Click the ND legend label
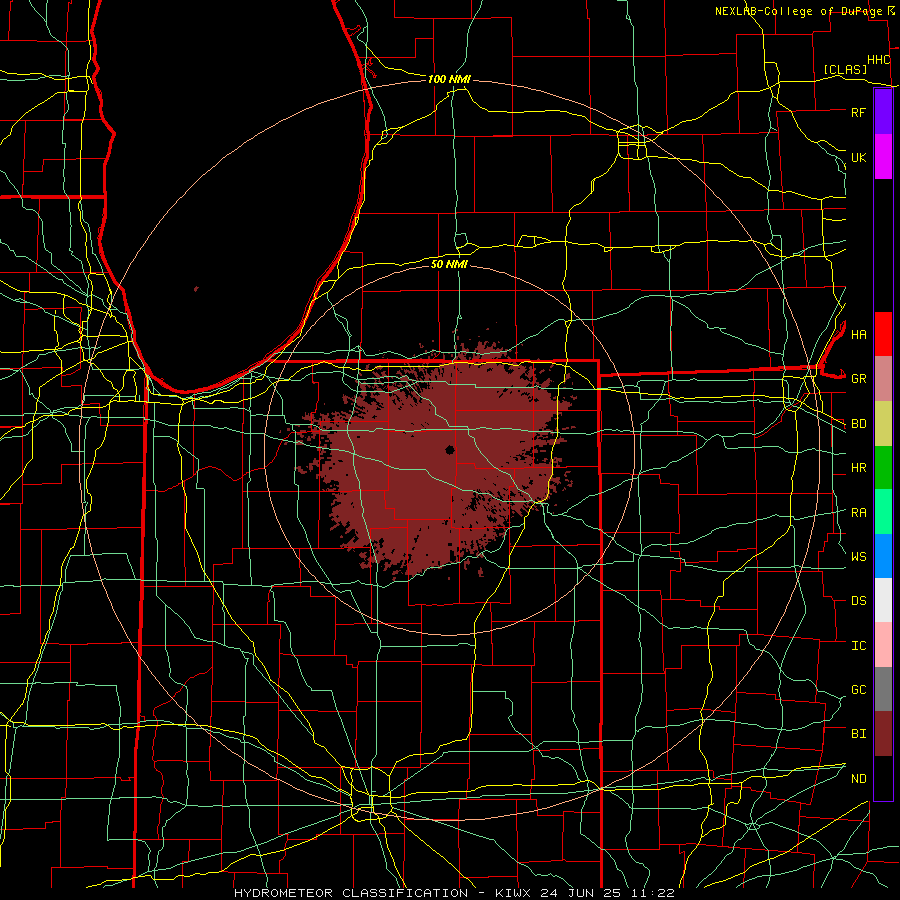Image resolution: width=900 pixels, height=900 pixels. tap(858, 779)
